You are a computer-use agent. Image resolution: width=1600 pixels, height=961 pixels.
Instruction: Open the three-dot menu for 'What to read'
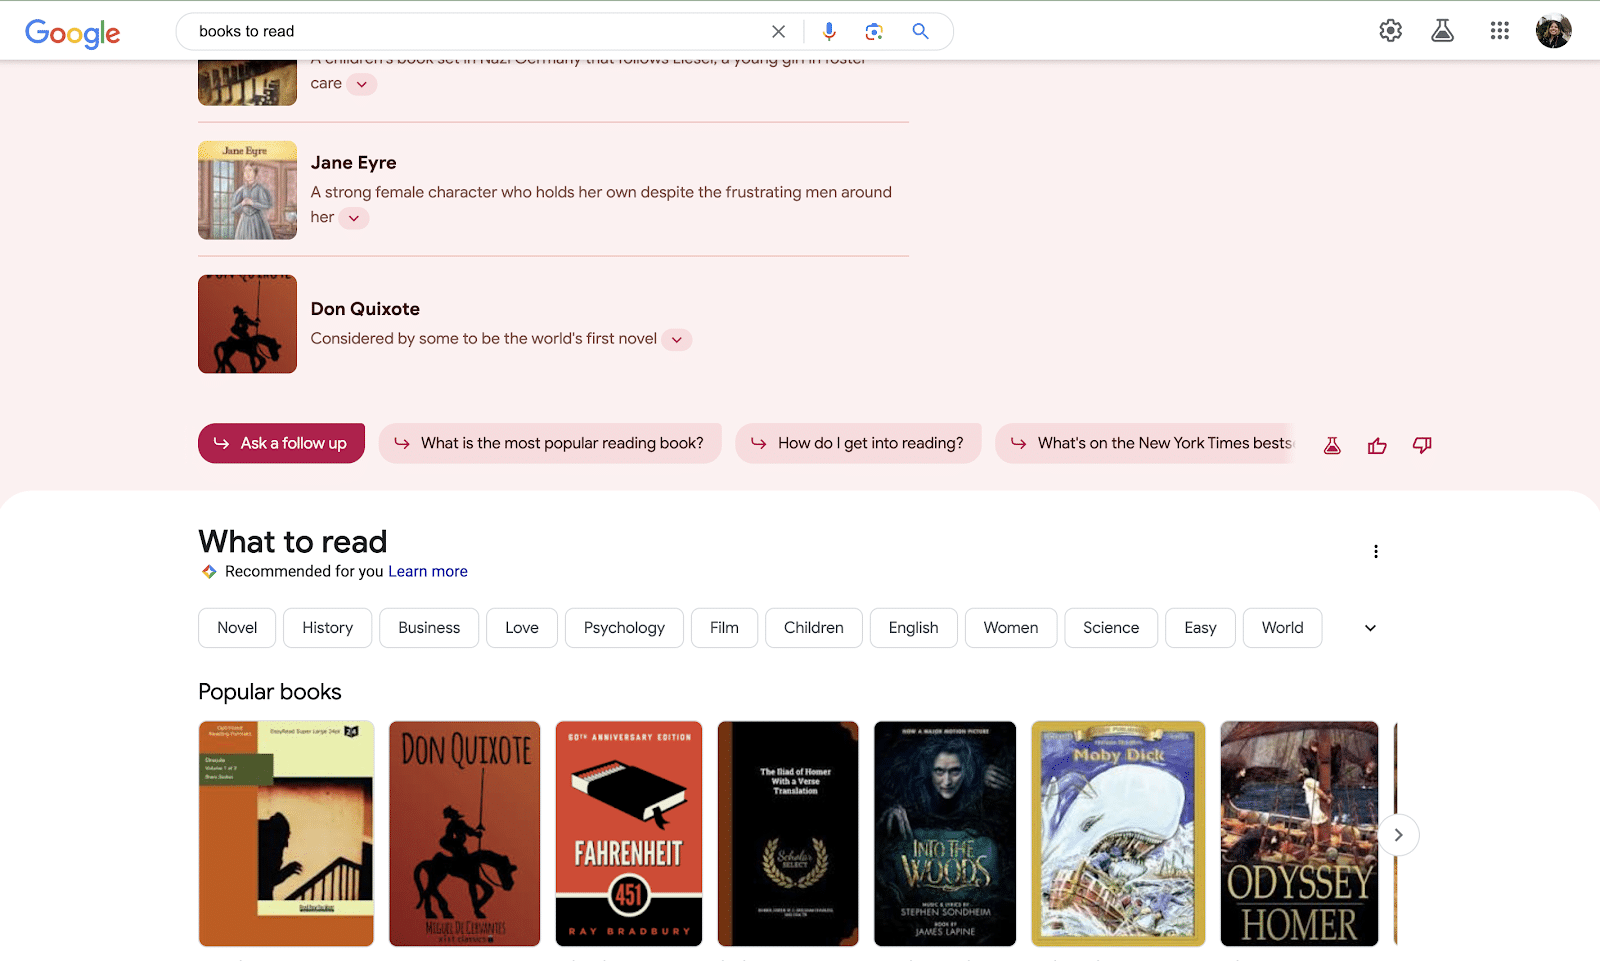click(1376, 552)
